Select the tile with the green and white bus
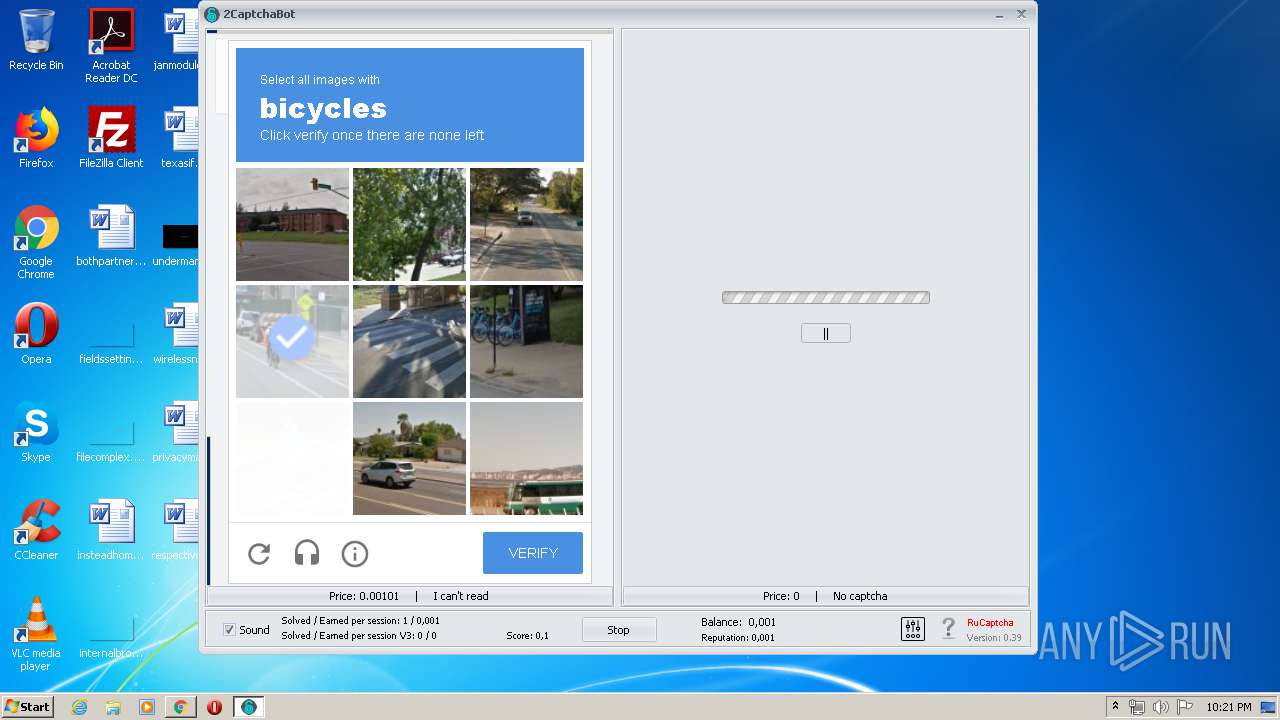1280x720 pixels. [x=526, y=458]
